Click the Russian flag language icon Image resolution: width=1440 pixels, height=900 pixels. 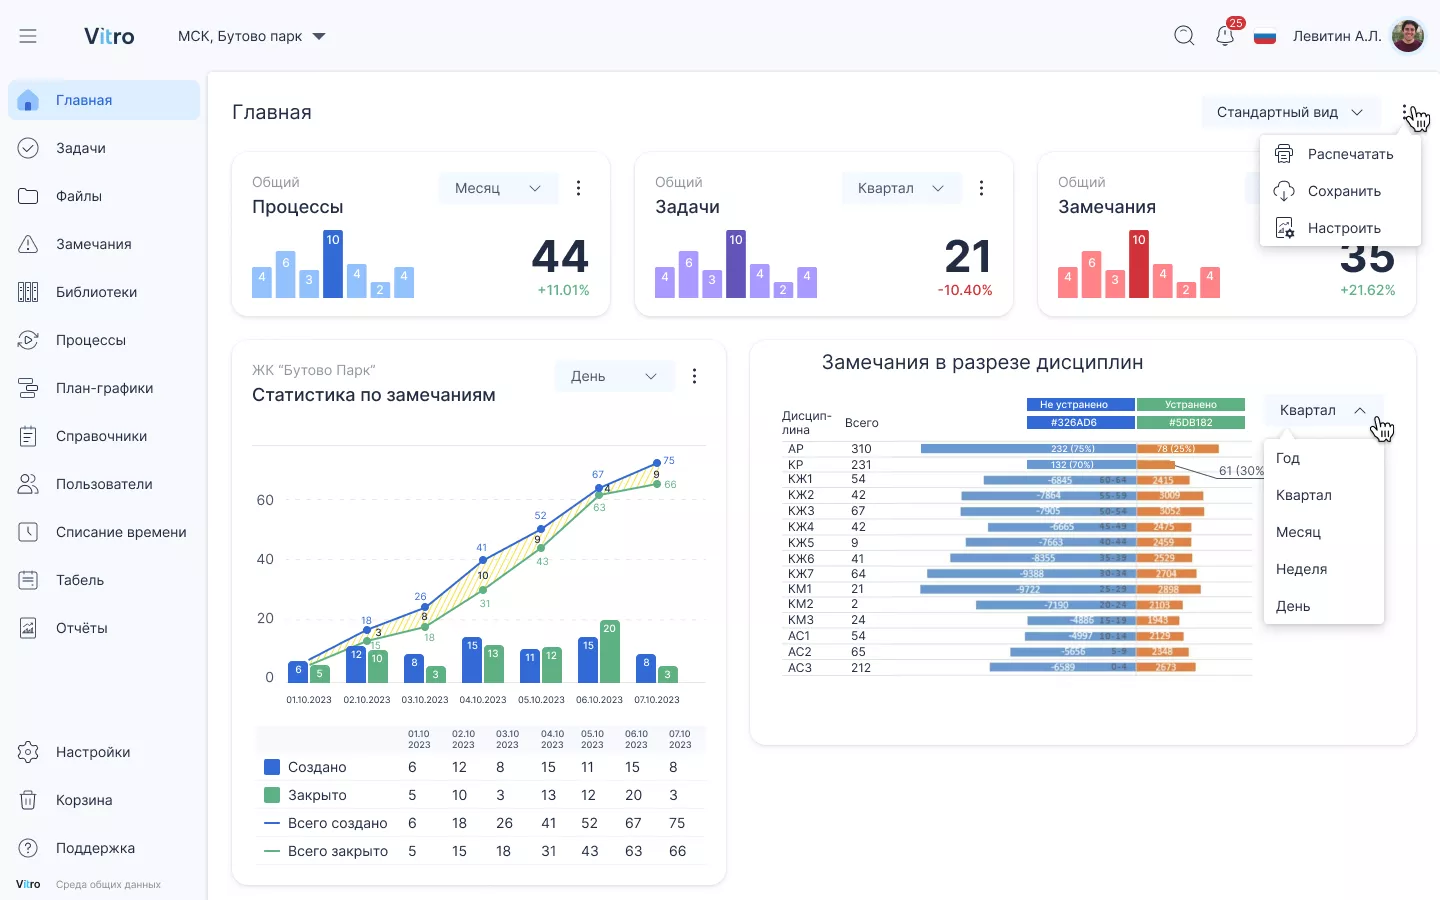coord(1265,37)
